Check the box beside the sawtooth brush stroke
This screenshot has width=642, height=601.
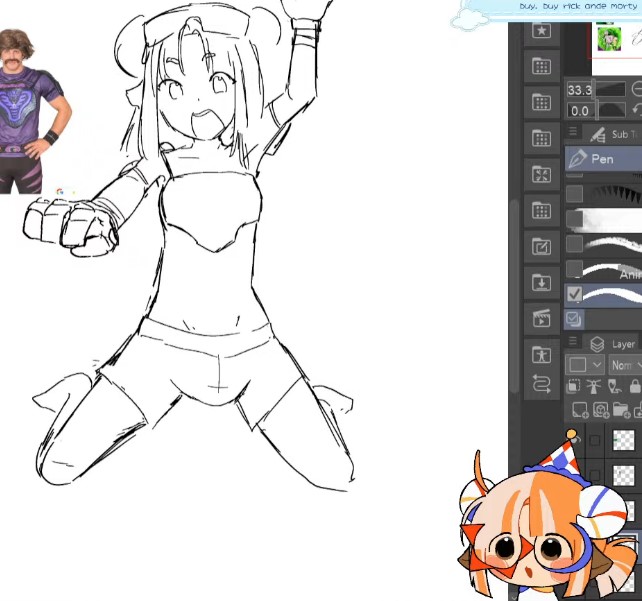(x=574, y=193)
